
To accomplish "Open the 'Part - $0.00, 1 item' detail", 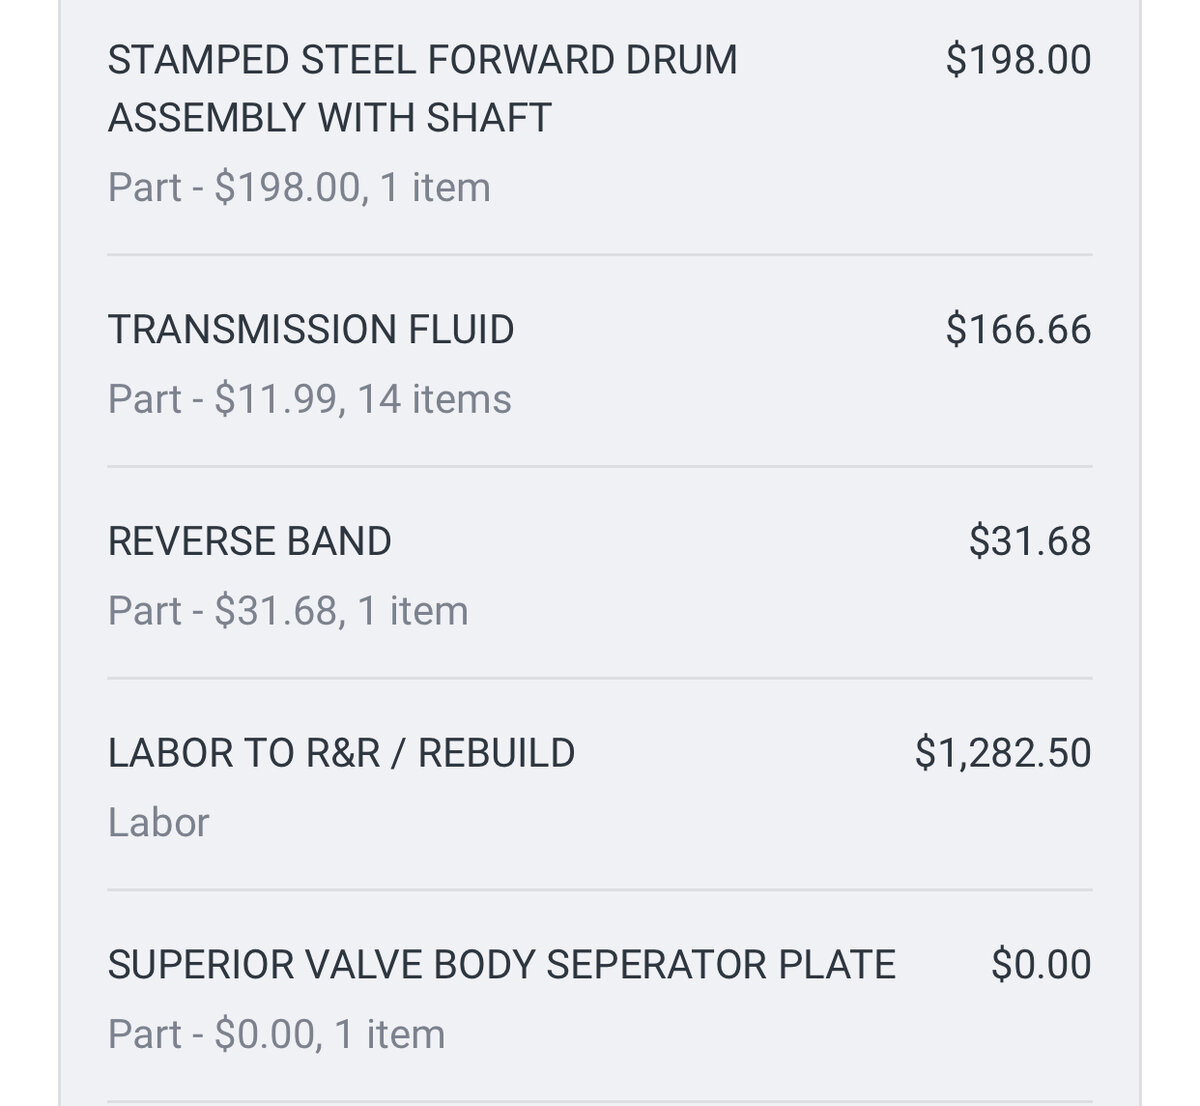I will click(277, 1034).
